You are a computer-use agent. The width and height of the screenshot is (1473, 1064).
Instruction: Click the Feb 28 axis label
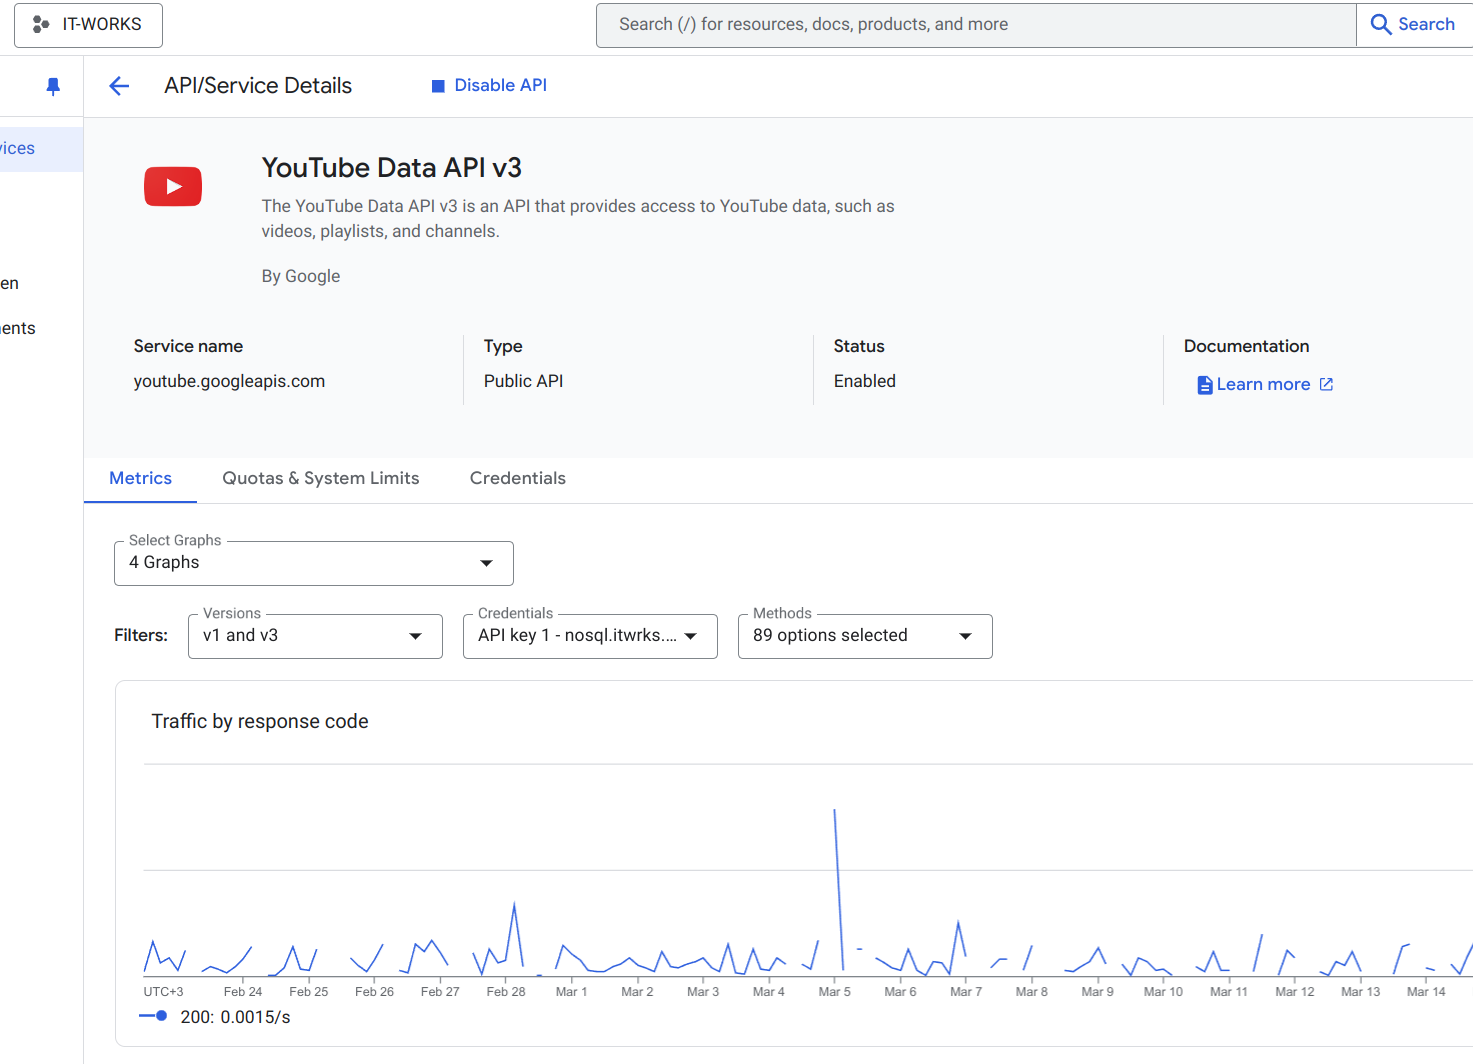pyautogui.click(x=506, y=992)
